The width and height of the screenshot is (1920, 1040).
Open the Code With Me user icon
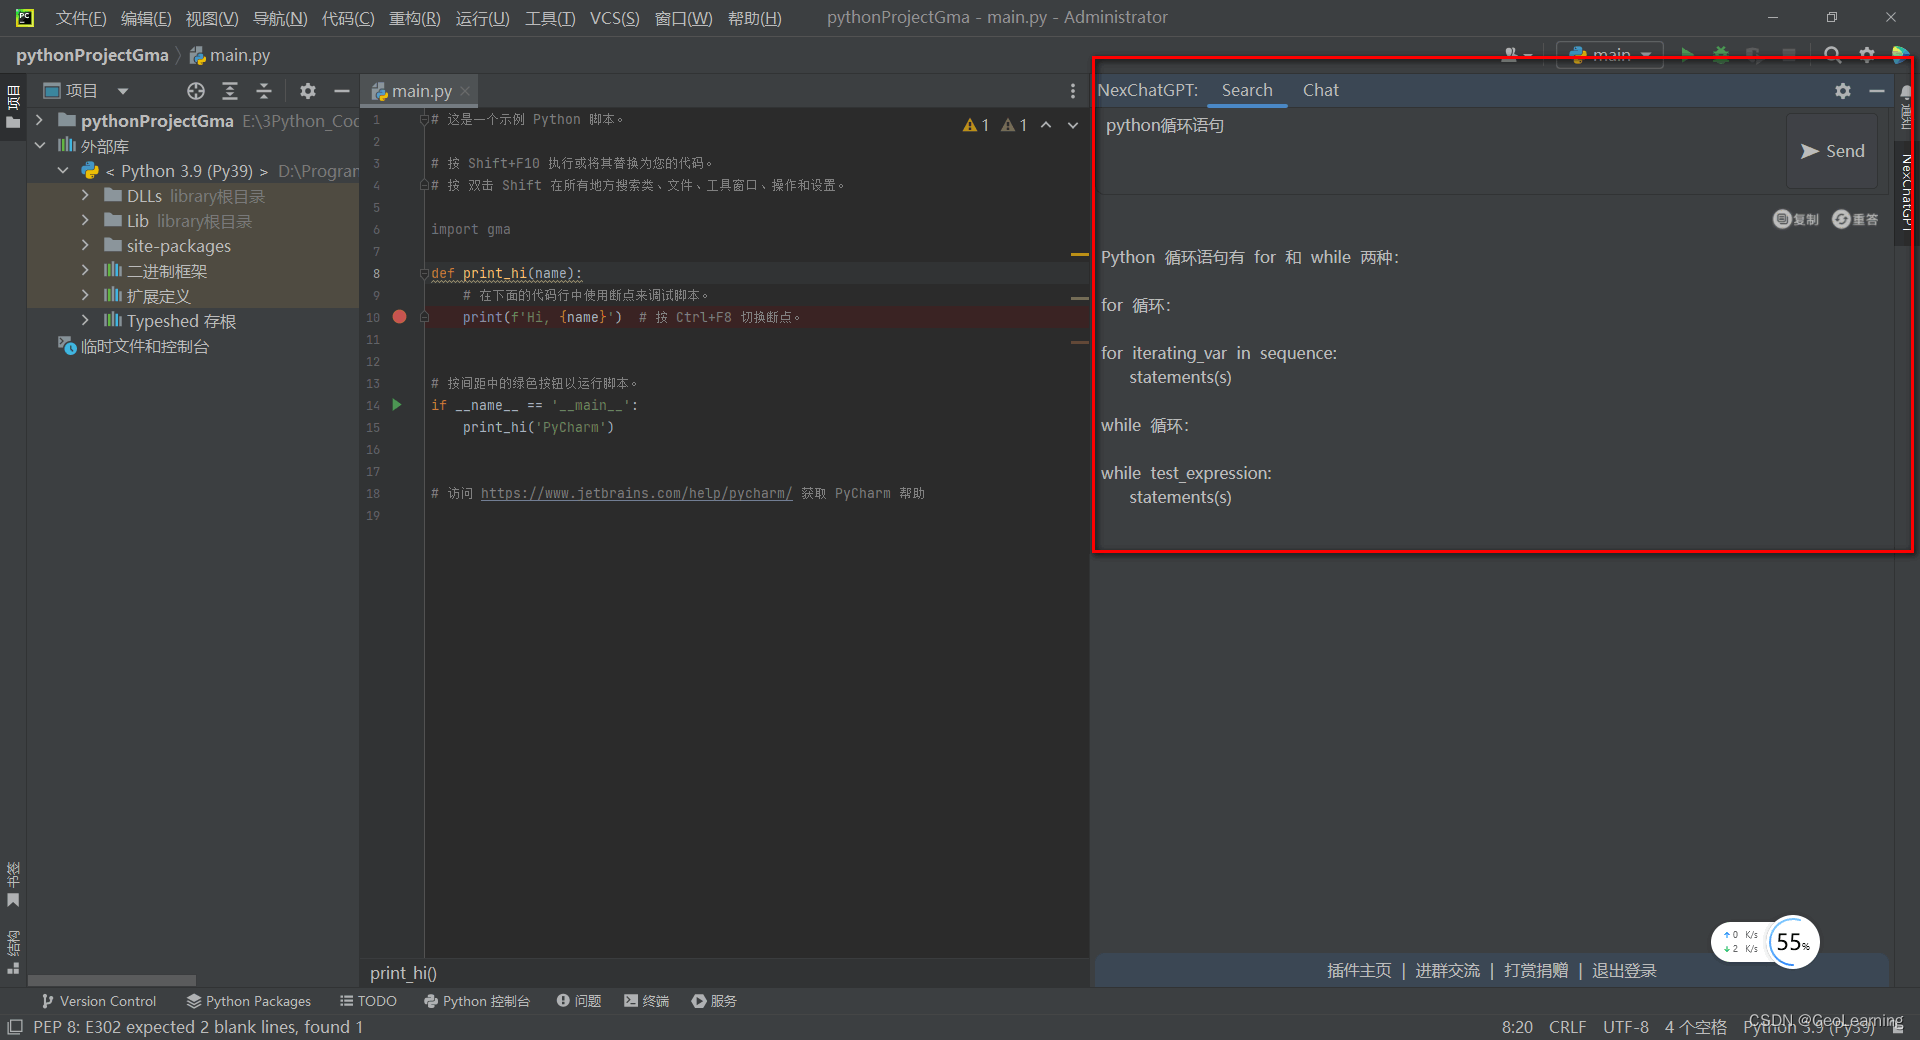coord(1516,54)
